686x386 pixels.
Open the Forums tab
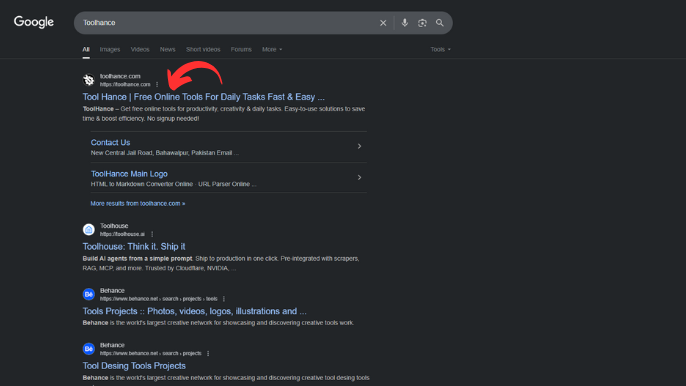pyautogui.click(x=241, y=49)
